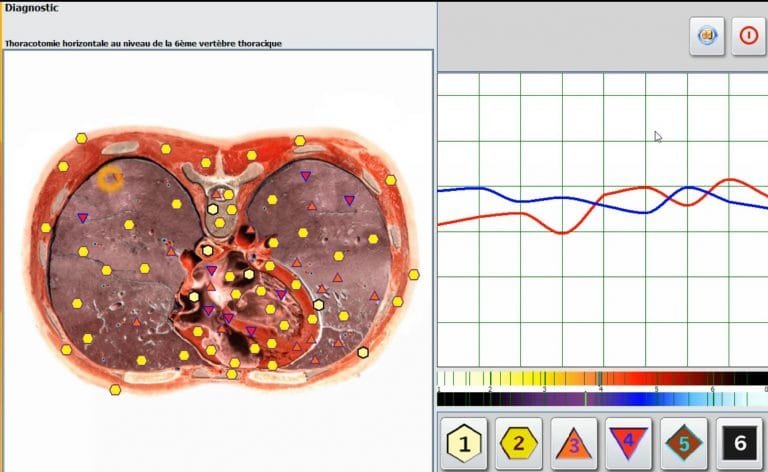Viewport: 768px width, 472px height.
Task: Click the black square level 6 button
Action: pyautogui.click(x=739, y=440)
